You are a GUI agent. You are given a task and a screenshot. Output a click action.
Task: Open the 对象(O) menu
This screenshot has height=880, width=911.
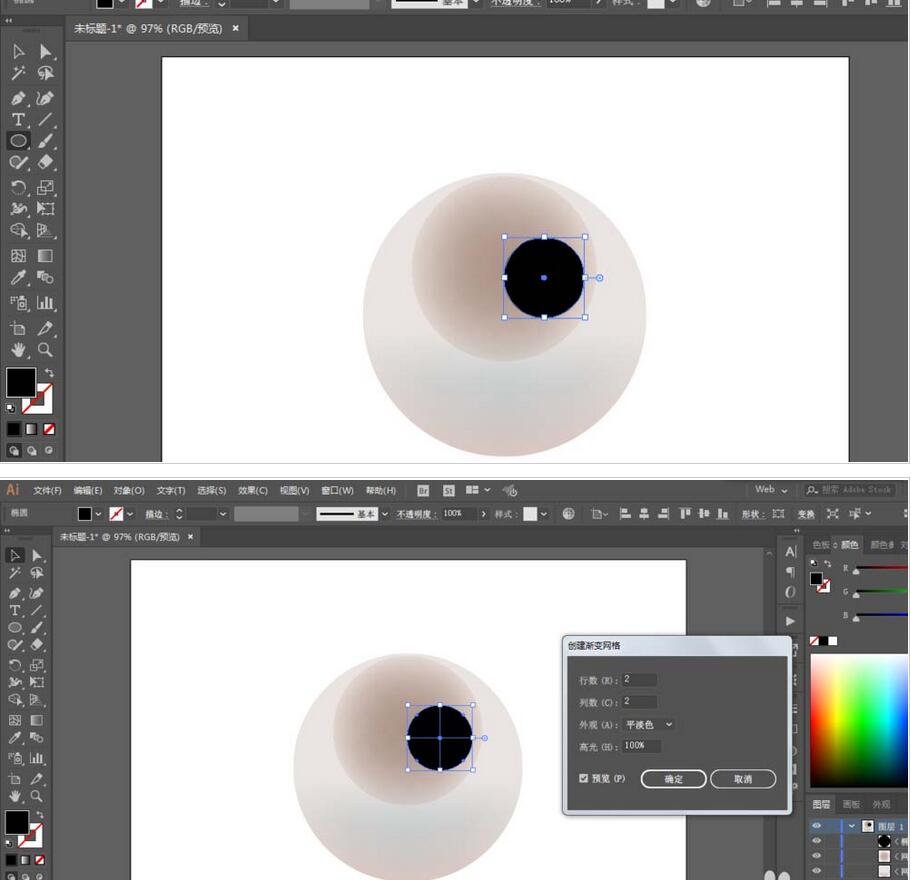tap(129, 491)
